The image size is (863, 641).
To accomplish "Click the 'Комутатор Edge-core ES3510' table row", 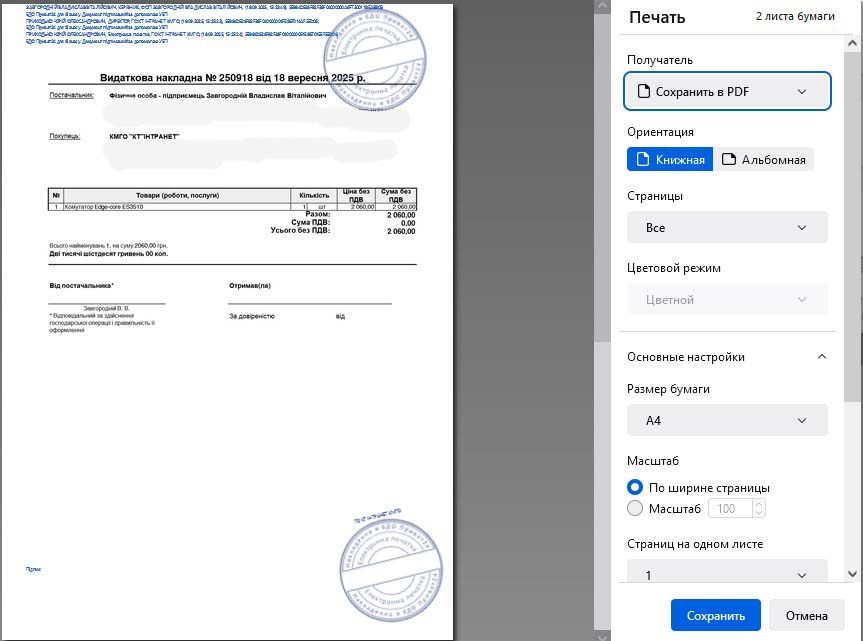I will 232,207.
